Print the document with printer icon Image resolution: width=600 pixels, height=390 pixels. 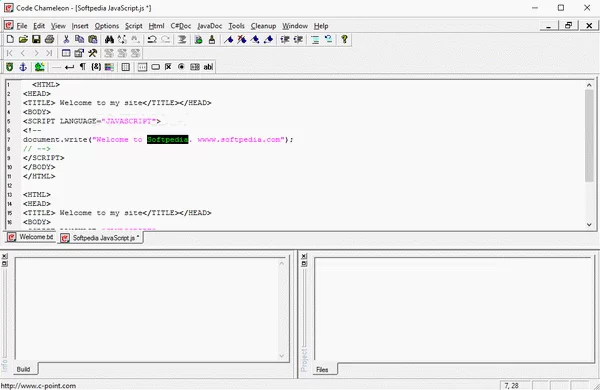click(49, 39)
